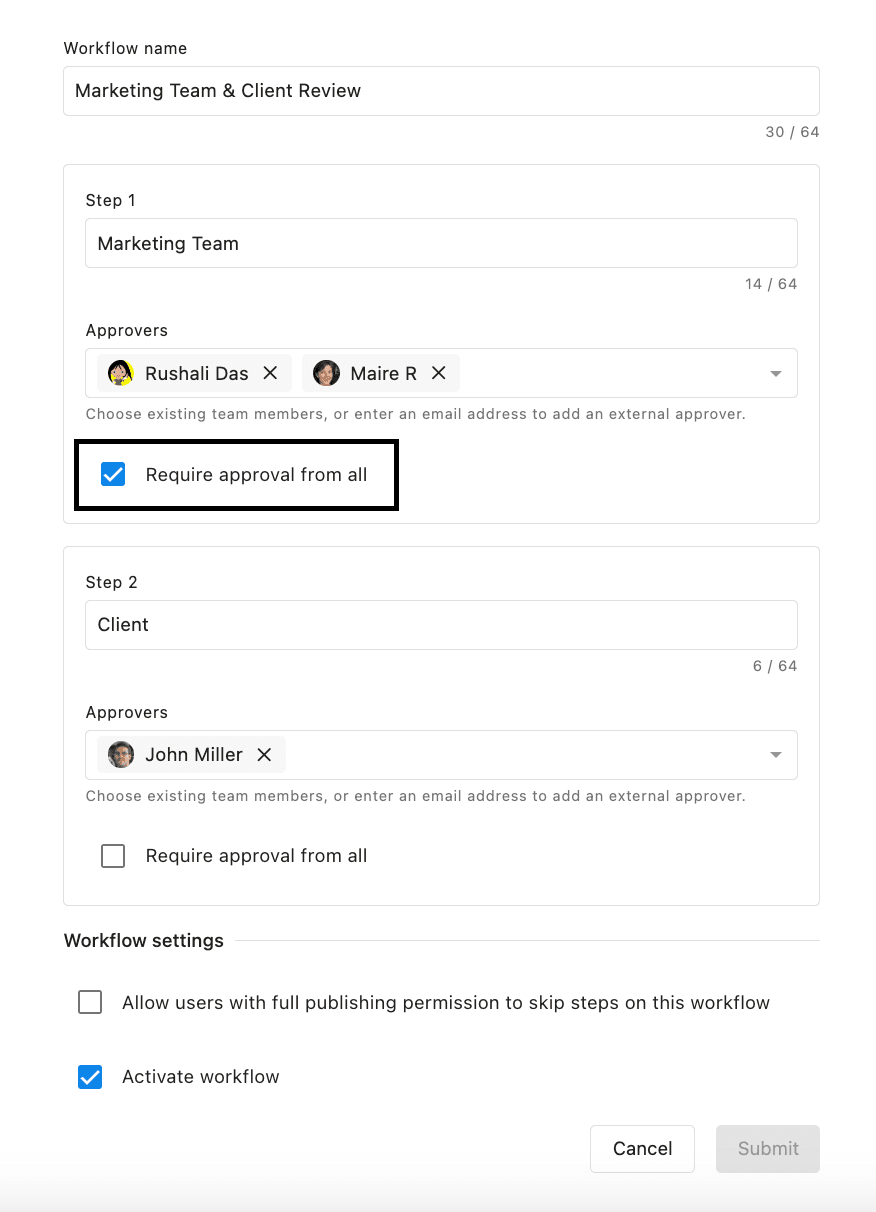Uncheck Activate workflow checkbox
The height and width of the screenshot is (1212, 876).
90,1077
